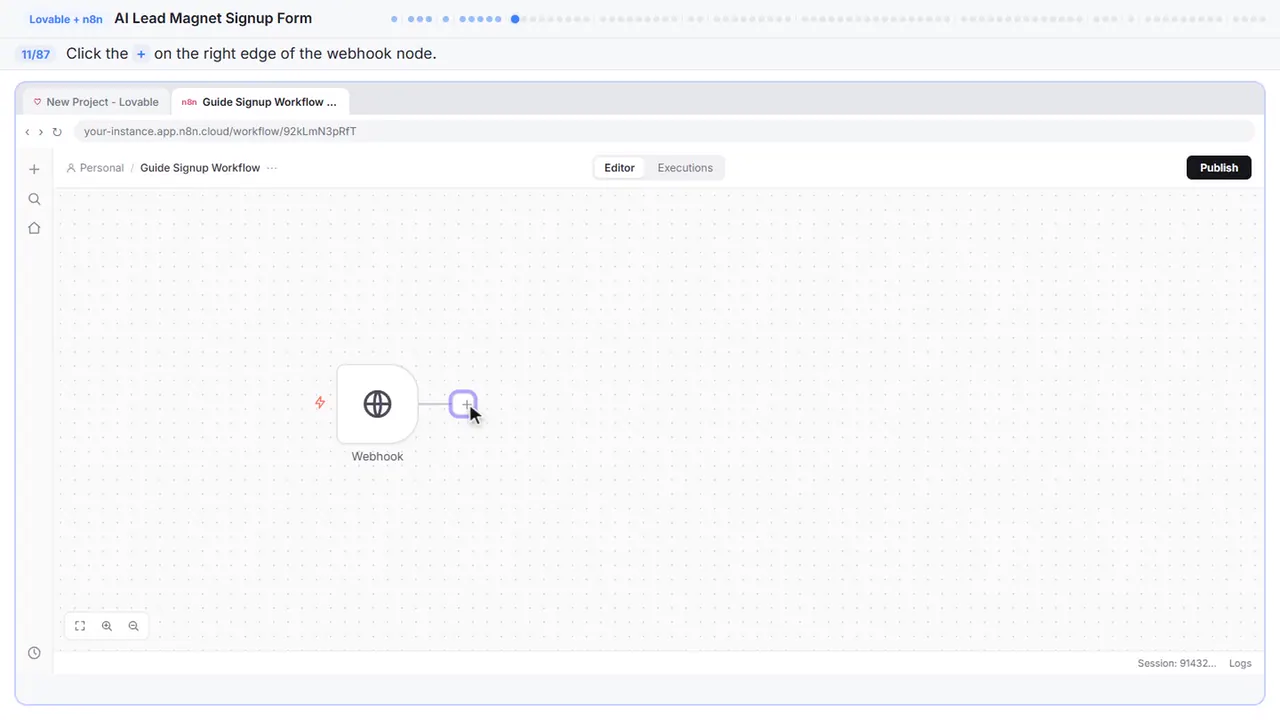The width and height of the screenshot is (1280, 720).
Task: Fit workflow to view on canvas
Action: click(x=80, y=626)
